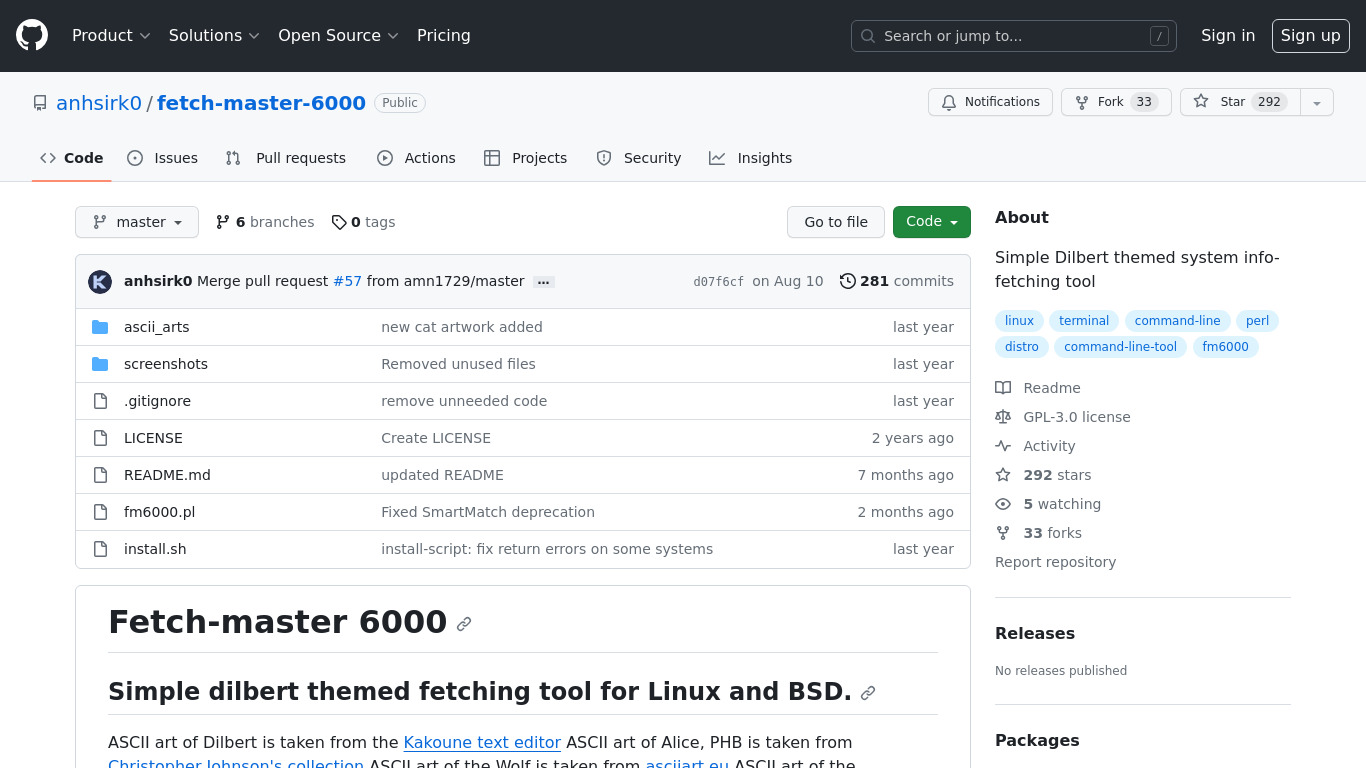This screenshot has height=768, width=1366.
Task: Open the fetch-master-6000 repository link
Action: 262,103
